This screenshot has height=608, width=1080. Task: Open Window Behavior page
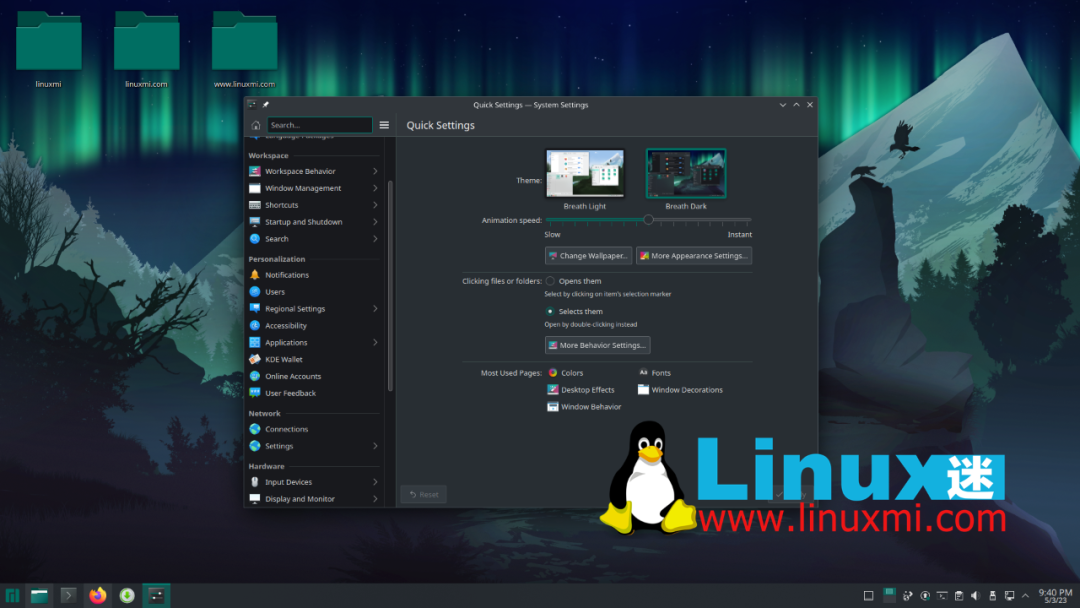coord(584,407)
